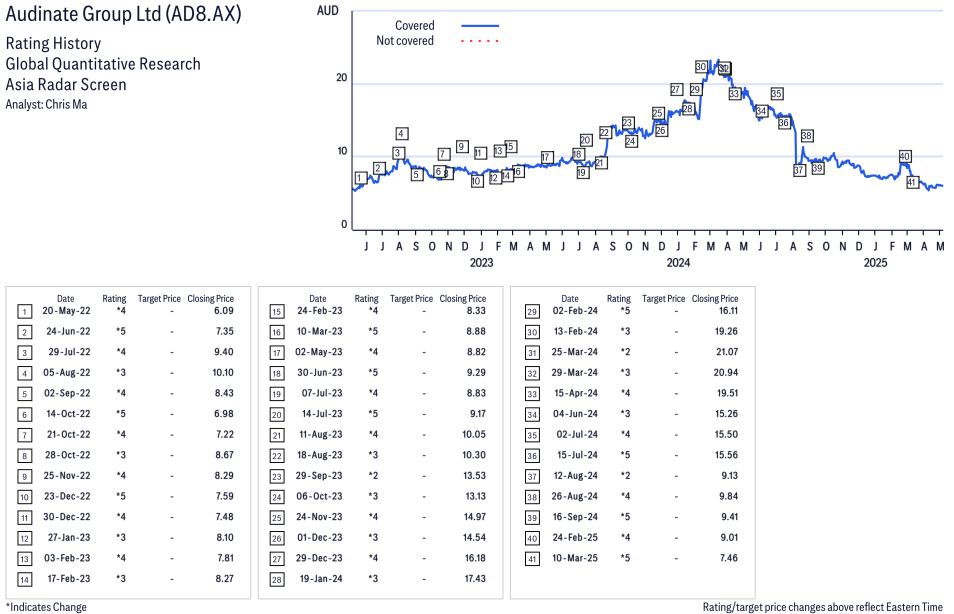Select chart marker 27 on the price graph
The height and width of the screenshot is (614, 954).
click(676, 89)
